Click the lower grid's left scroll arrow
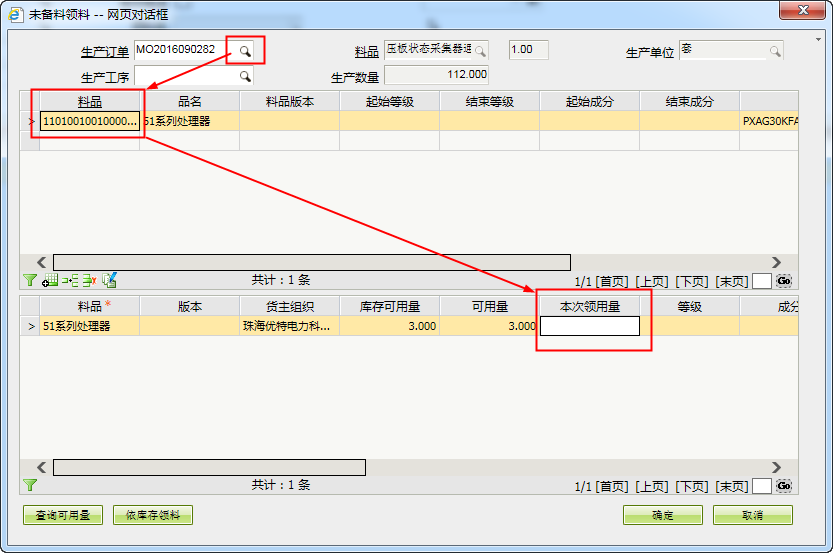This screenshot has width=833, height=553. (x=41, y=467)
